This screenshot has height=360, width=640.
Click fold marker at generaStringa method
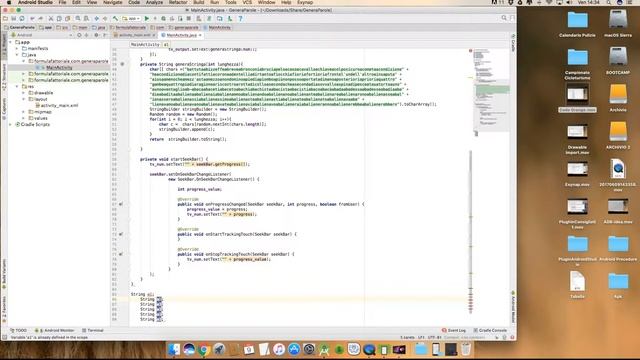pos(122,64)
